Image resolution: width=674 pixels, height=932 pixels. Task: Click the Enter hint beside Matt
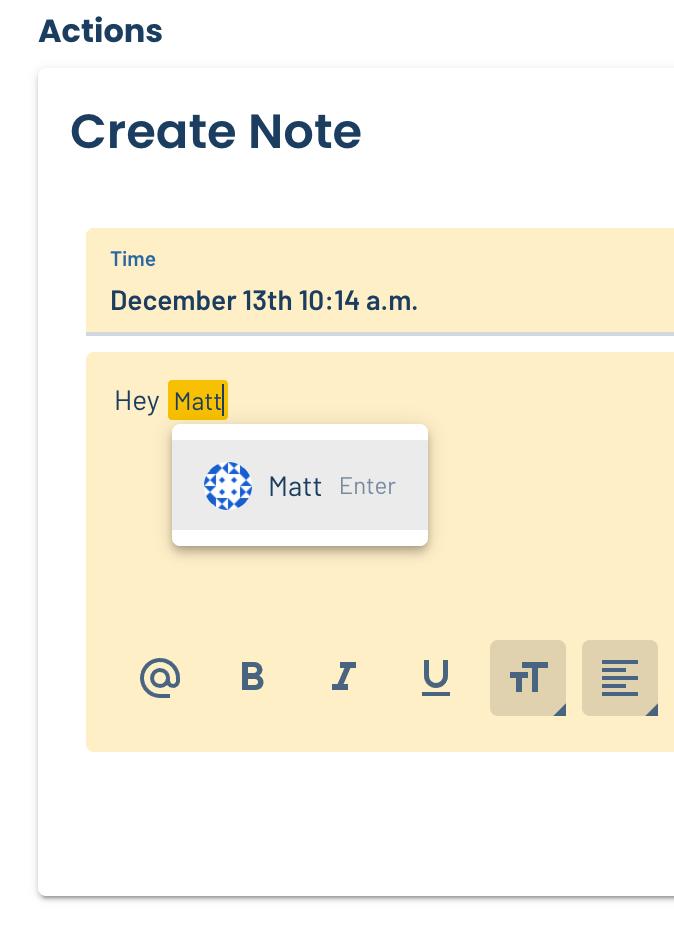pyautogui.click(x=367, y=486)
